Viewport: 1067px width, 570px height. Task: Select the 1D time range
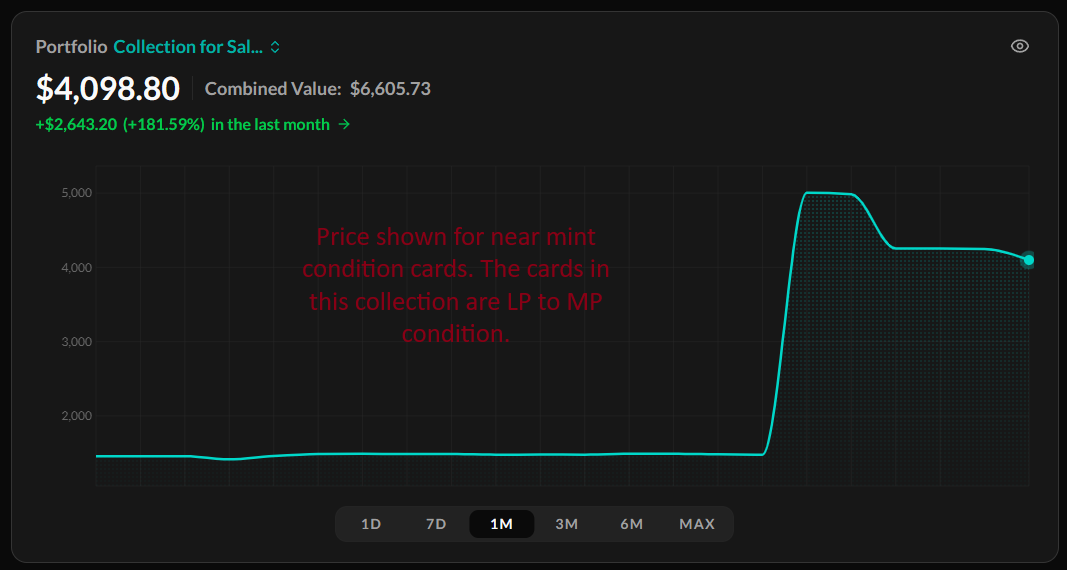371,524
